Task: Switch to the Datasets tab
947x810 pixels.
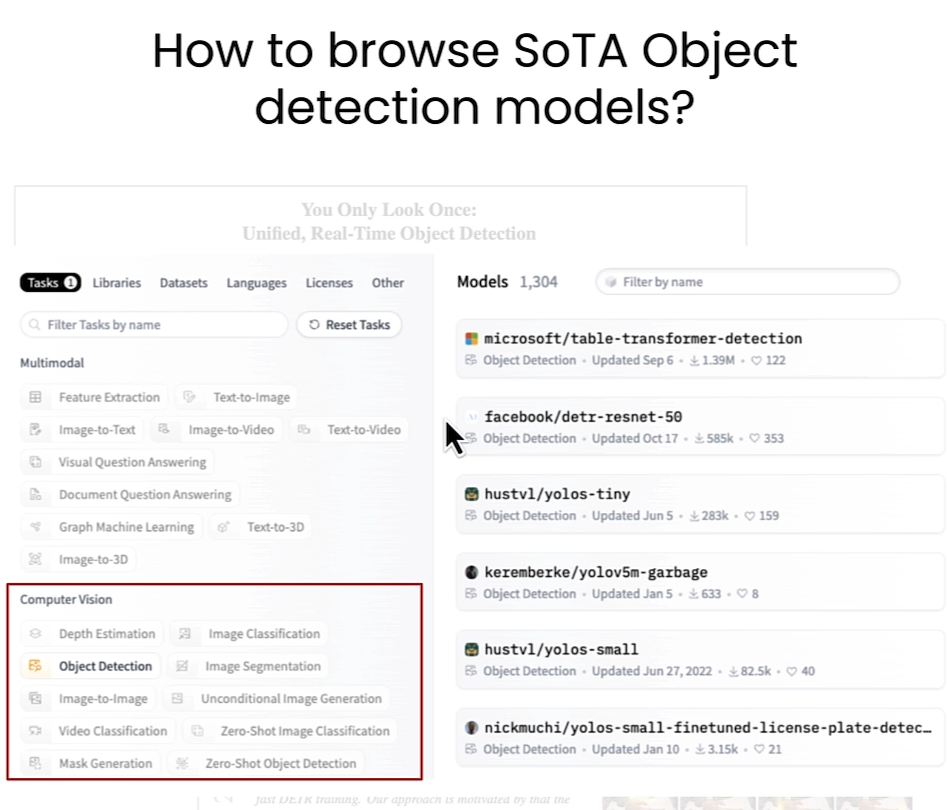Action: click(184, 283)
